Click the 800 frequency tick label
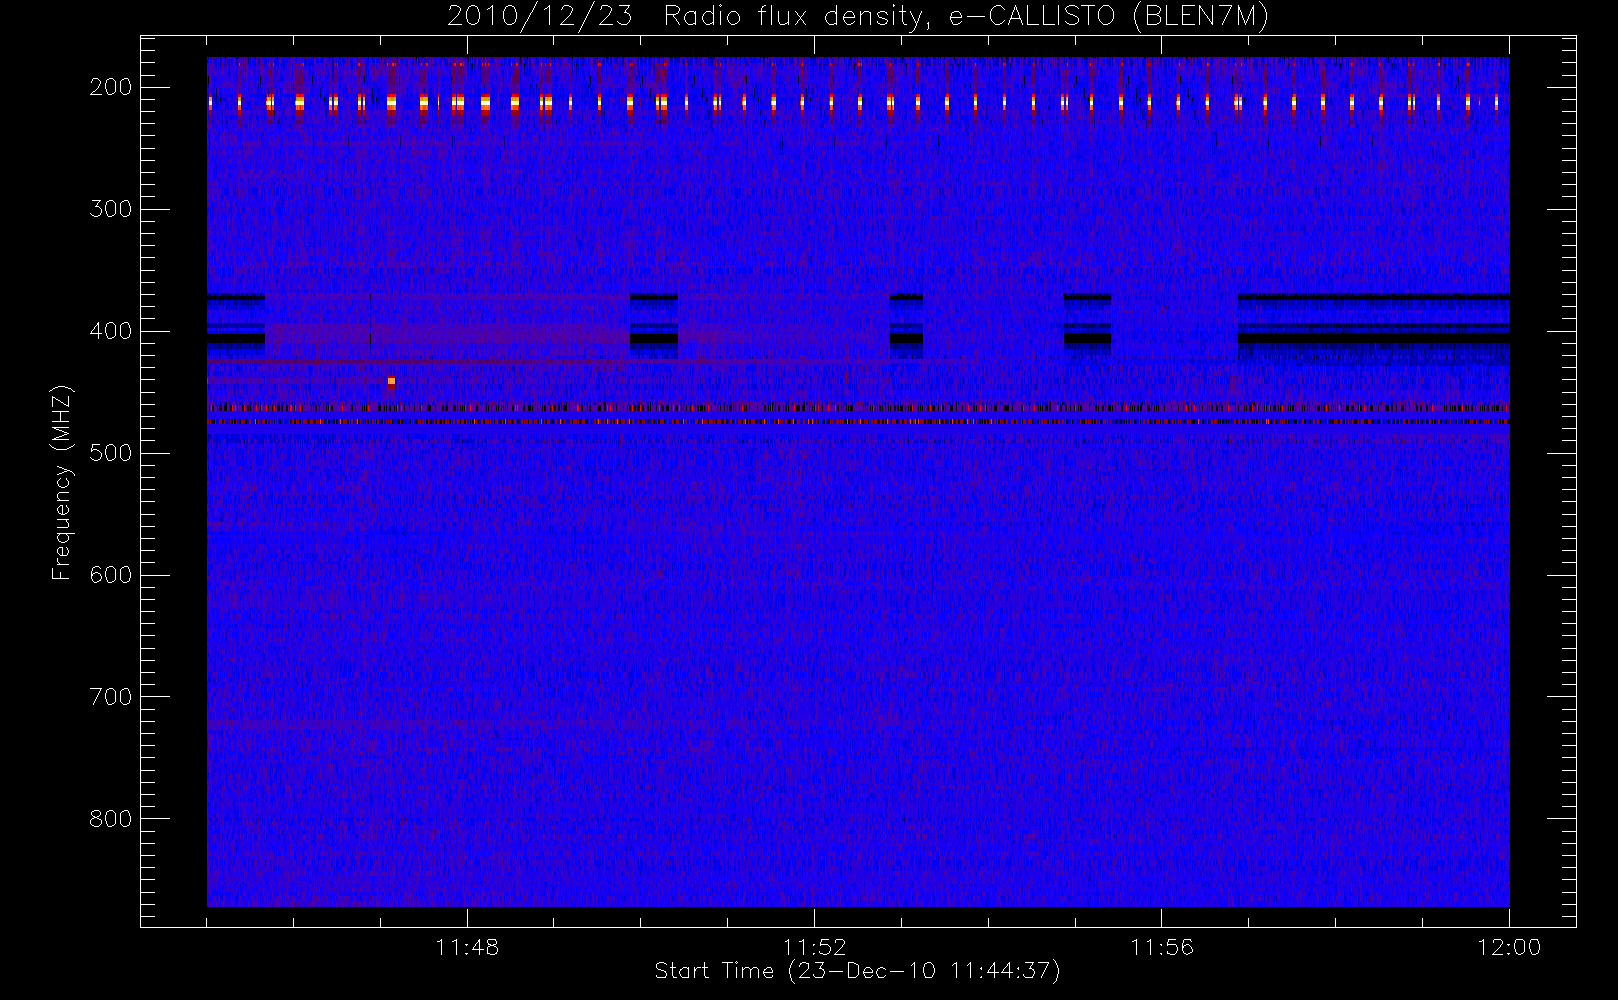The width and height of the screenshot is (1618, 1000). [111, 819]
